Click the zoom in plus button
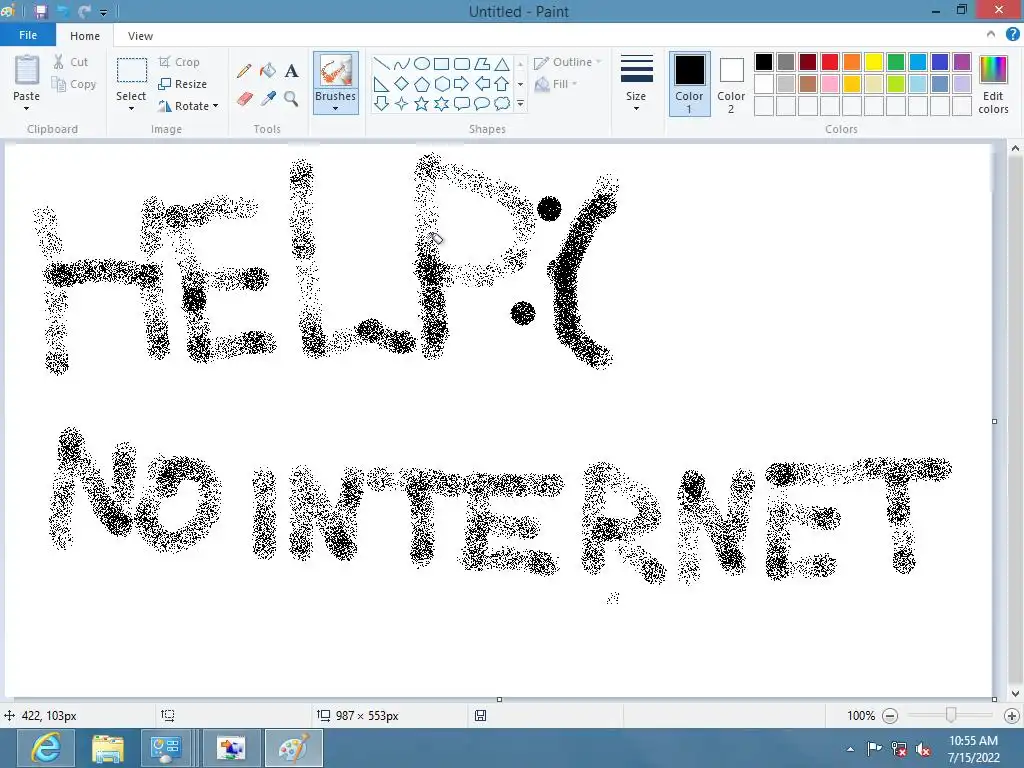 click(x=1012, y=716)
